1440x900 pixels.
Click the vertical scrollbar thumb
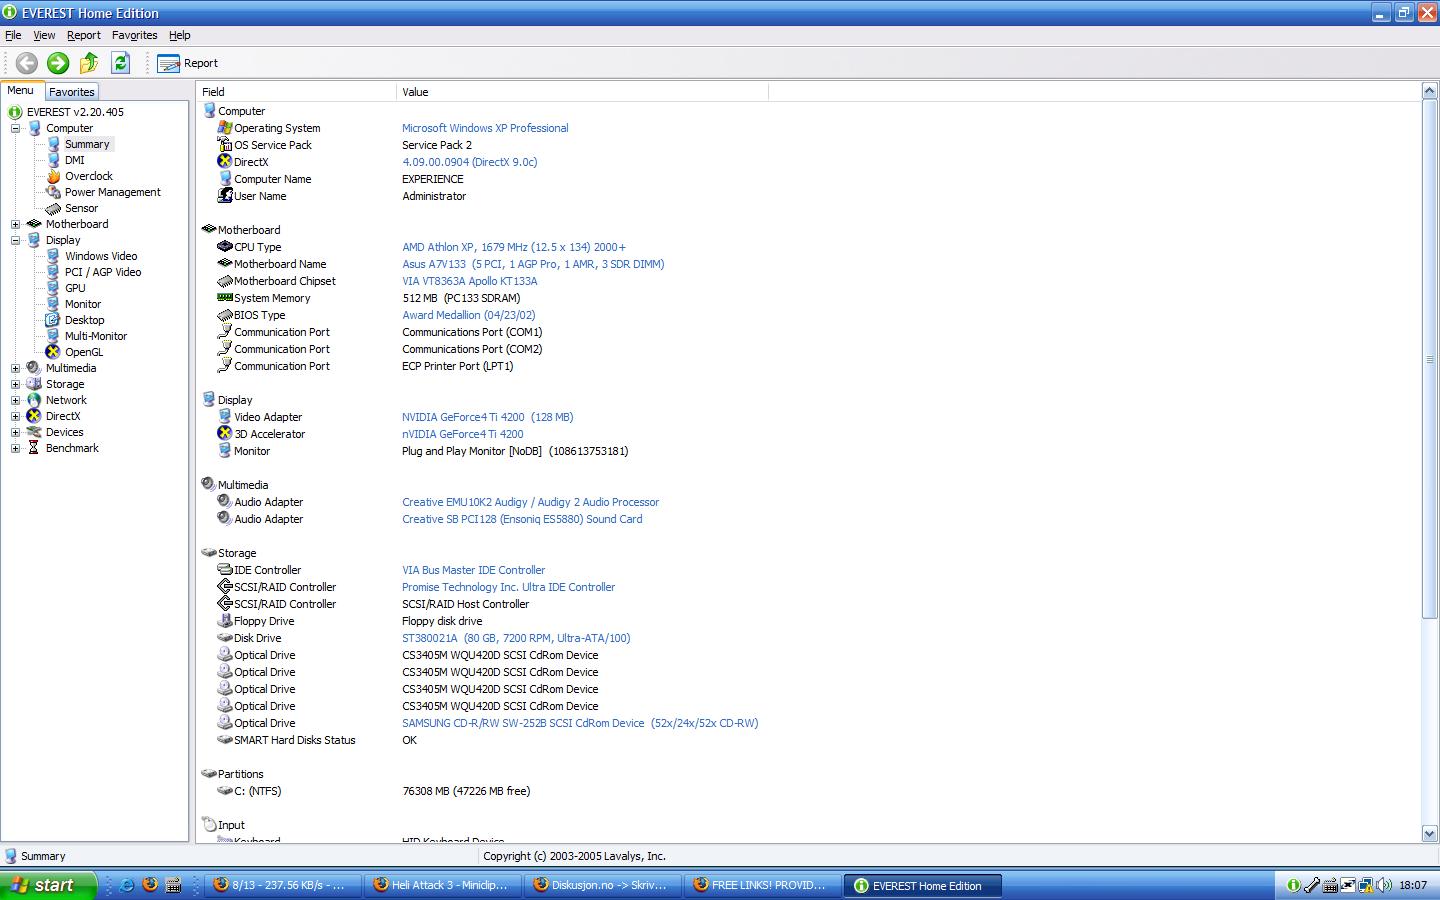click(x=1430, y=359)
